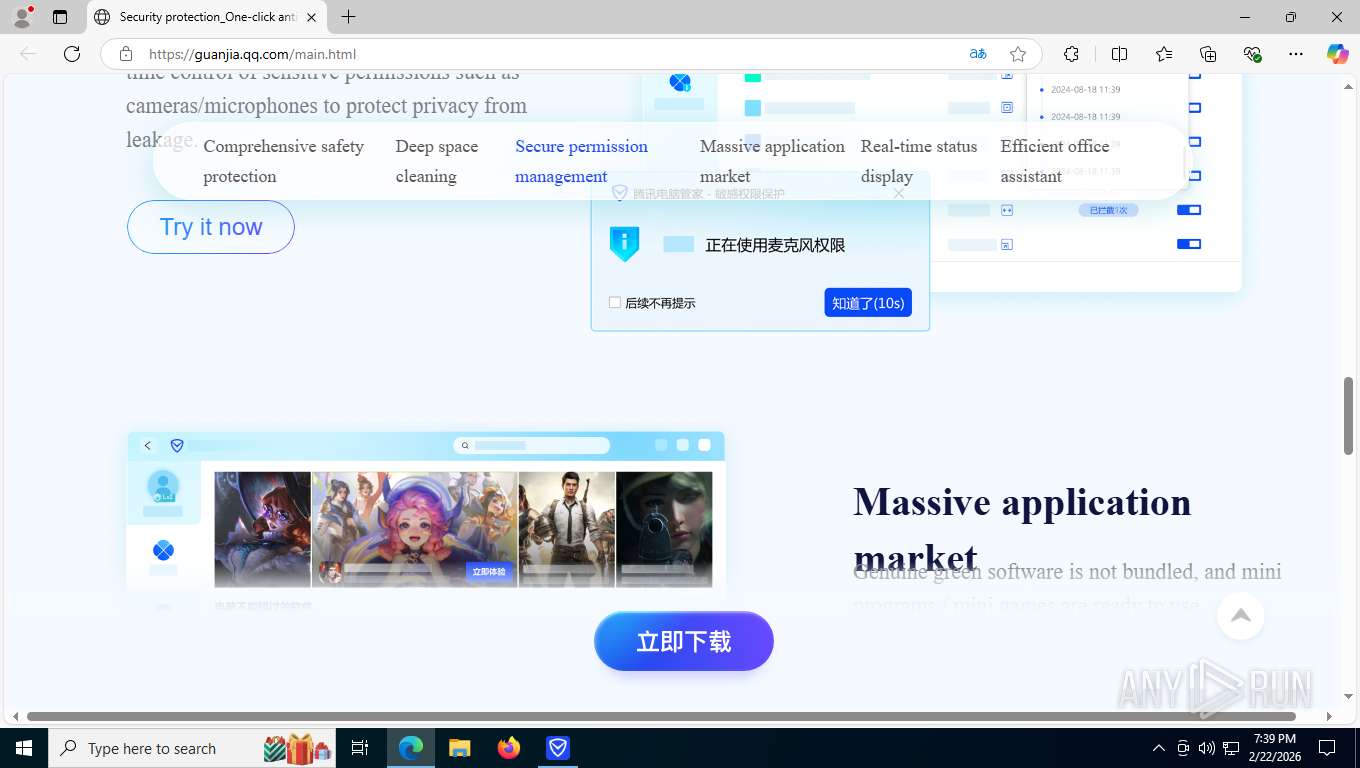The height and width of the screenshot is (768, 1360).
Task: Click the Type here to search box
Action: click(x=192, y=748)
